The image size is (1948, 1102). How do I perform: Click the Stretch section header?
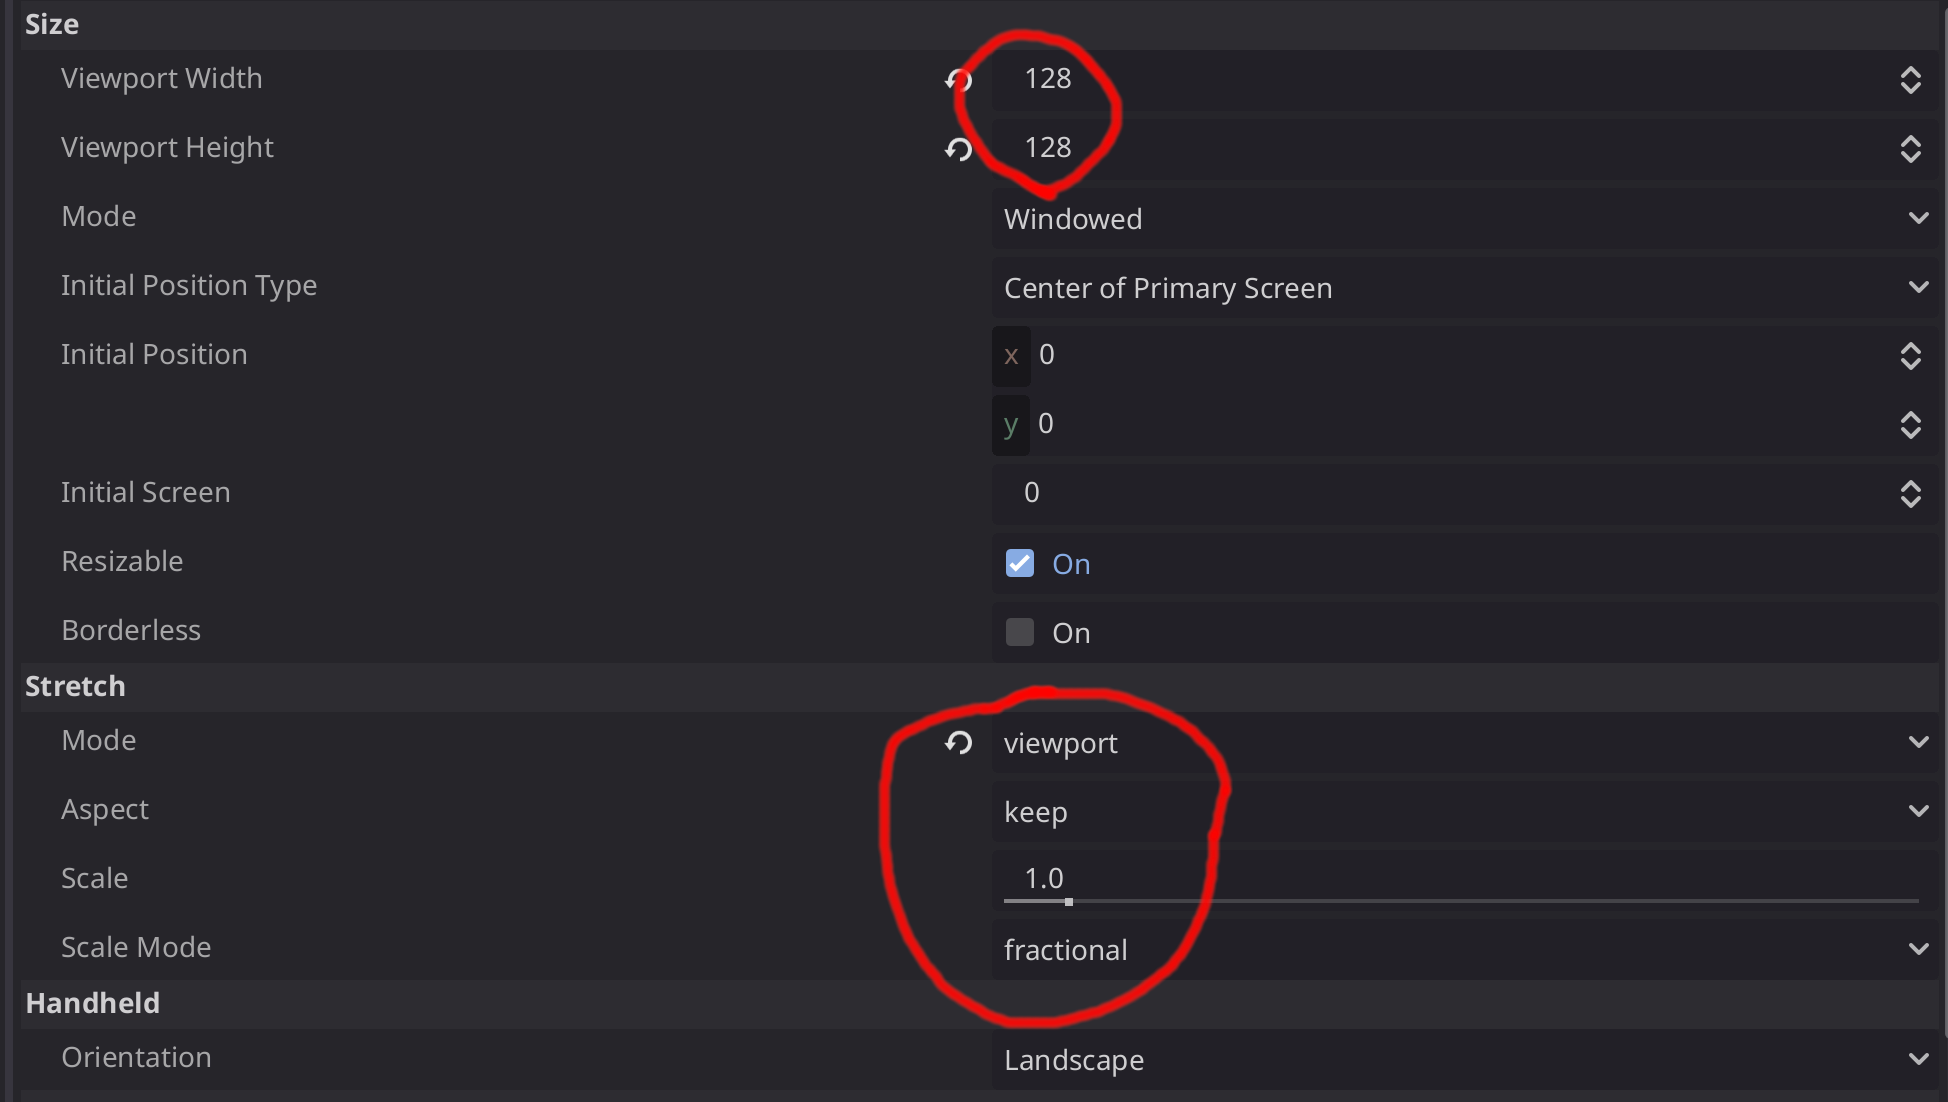76,687
